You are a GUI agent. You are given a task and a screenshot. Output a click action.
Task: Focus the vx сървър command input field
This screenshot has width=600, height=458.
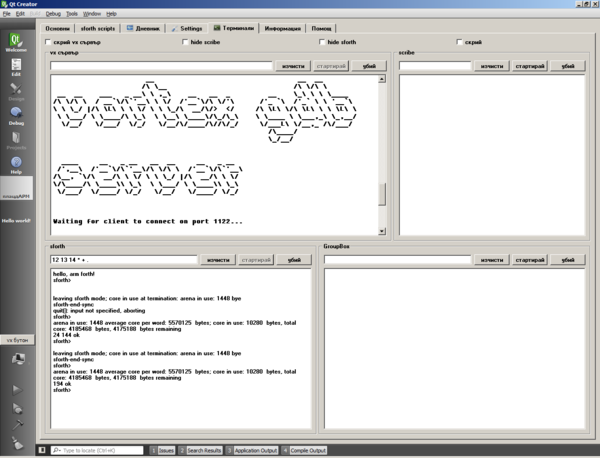coord(161,66)
